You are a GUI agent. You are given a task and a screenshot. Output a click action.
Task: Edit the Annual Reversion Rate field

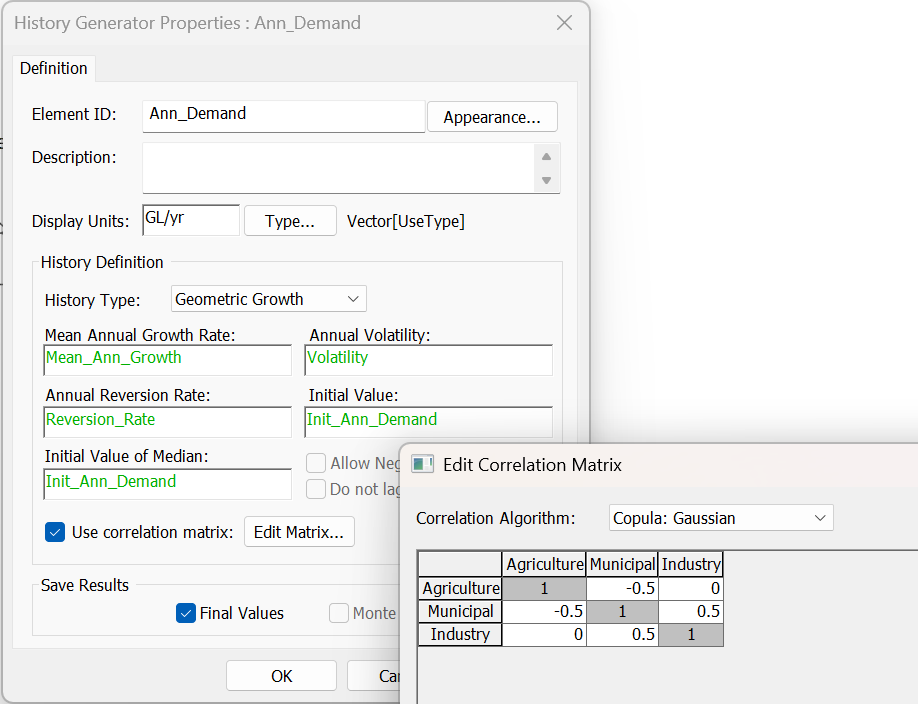coord(167,422)
